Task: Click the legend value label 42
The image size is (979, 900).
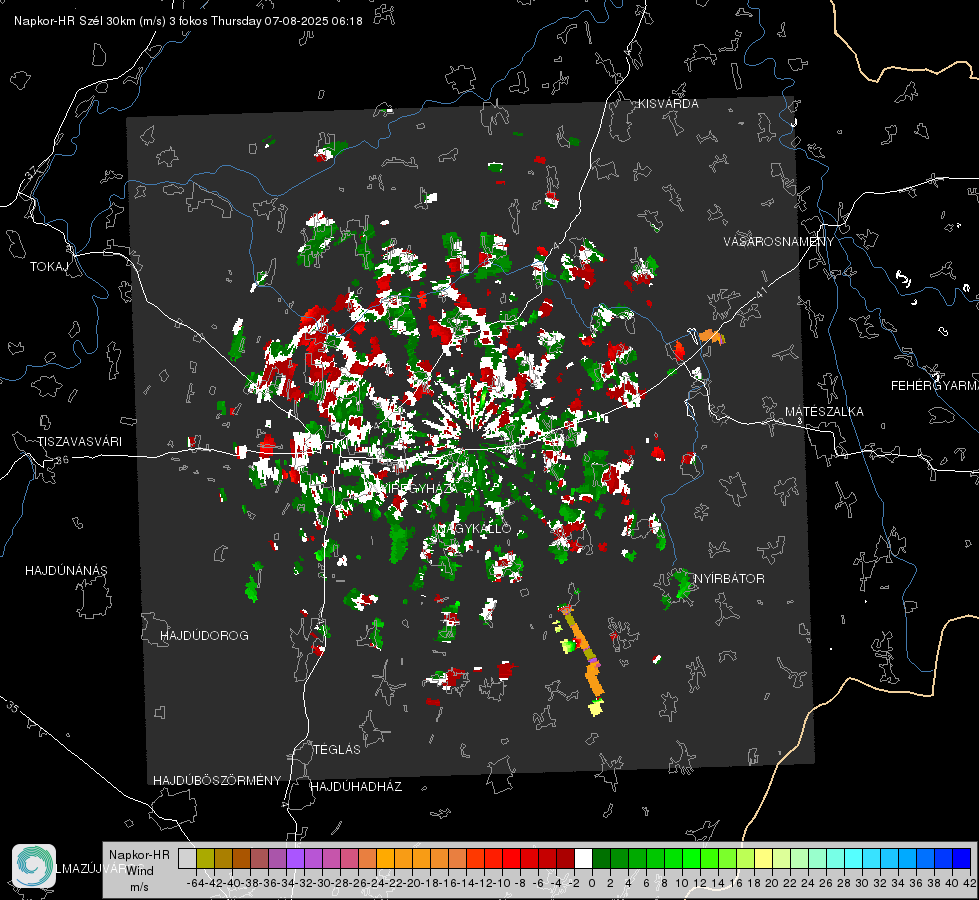Action: [x=969, y=883]
